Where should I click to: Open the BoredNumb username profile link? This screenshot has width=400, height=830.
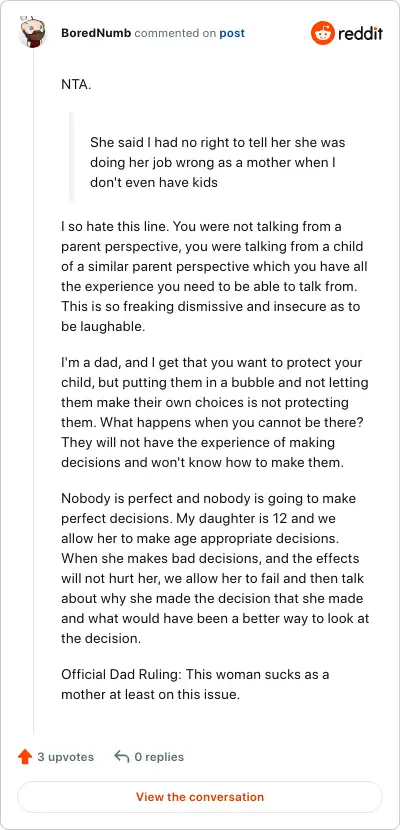(x=96, y=33)
